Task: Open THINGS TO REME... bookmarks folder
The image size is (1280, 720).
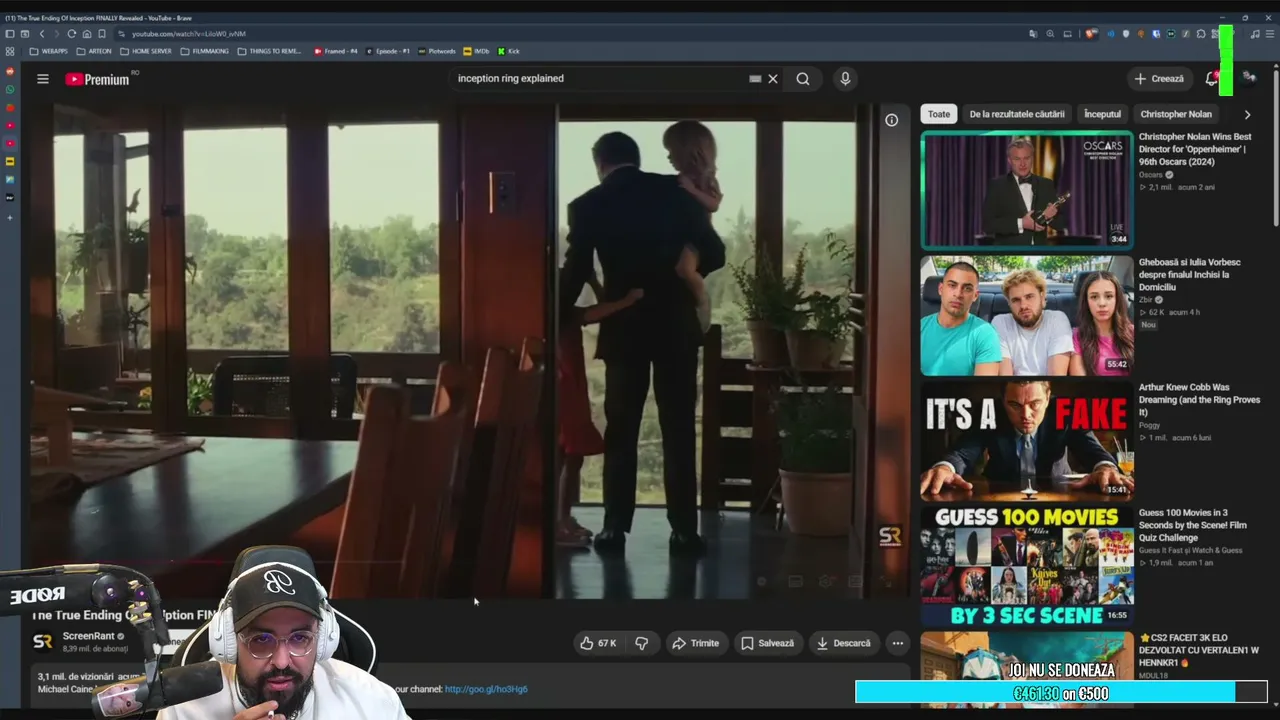Action: click(x=271, y=51)
